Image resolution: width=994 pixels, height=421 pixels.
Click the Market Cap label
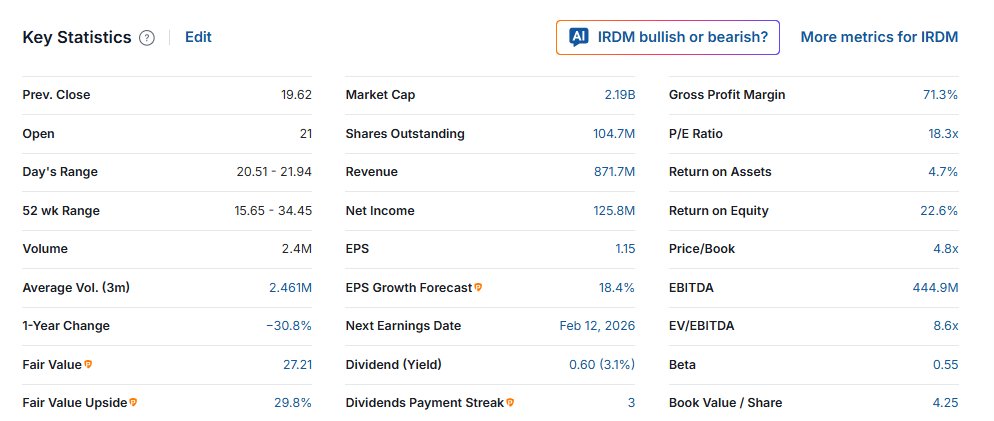pyautogui.click(x=380, y=95)
